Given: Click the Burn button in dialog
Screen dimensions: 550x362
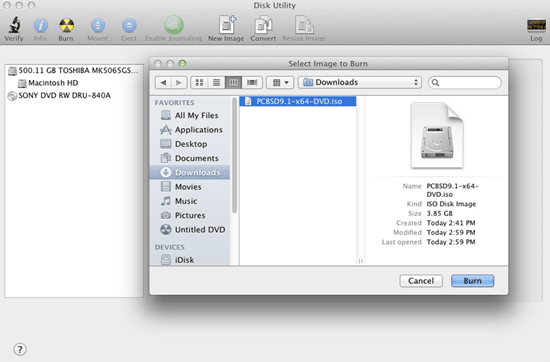Looking at the screenshot, I should (x=472, y=281).
